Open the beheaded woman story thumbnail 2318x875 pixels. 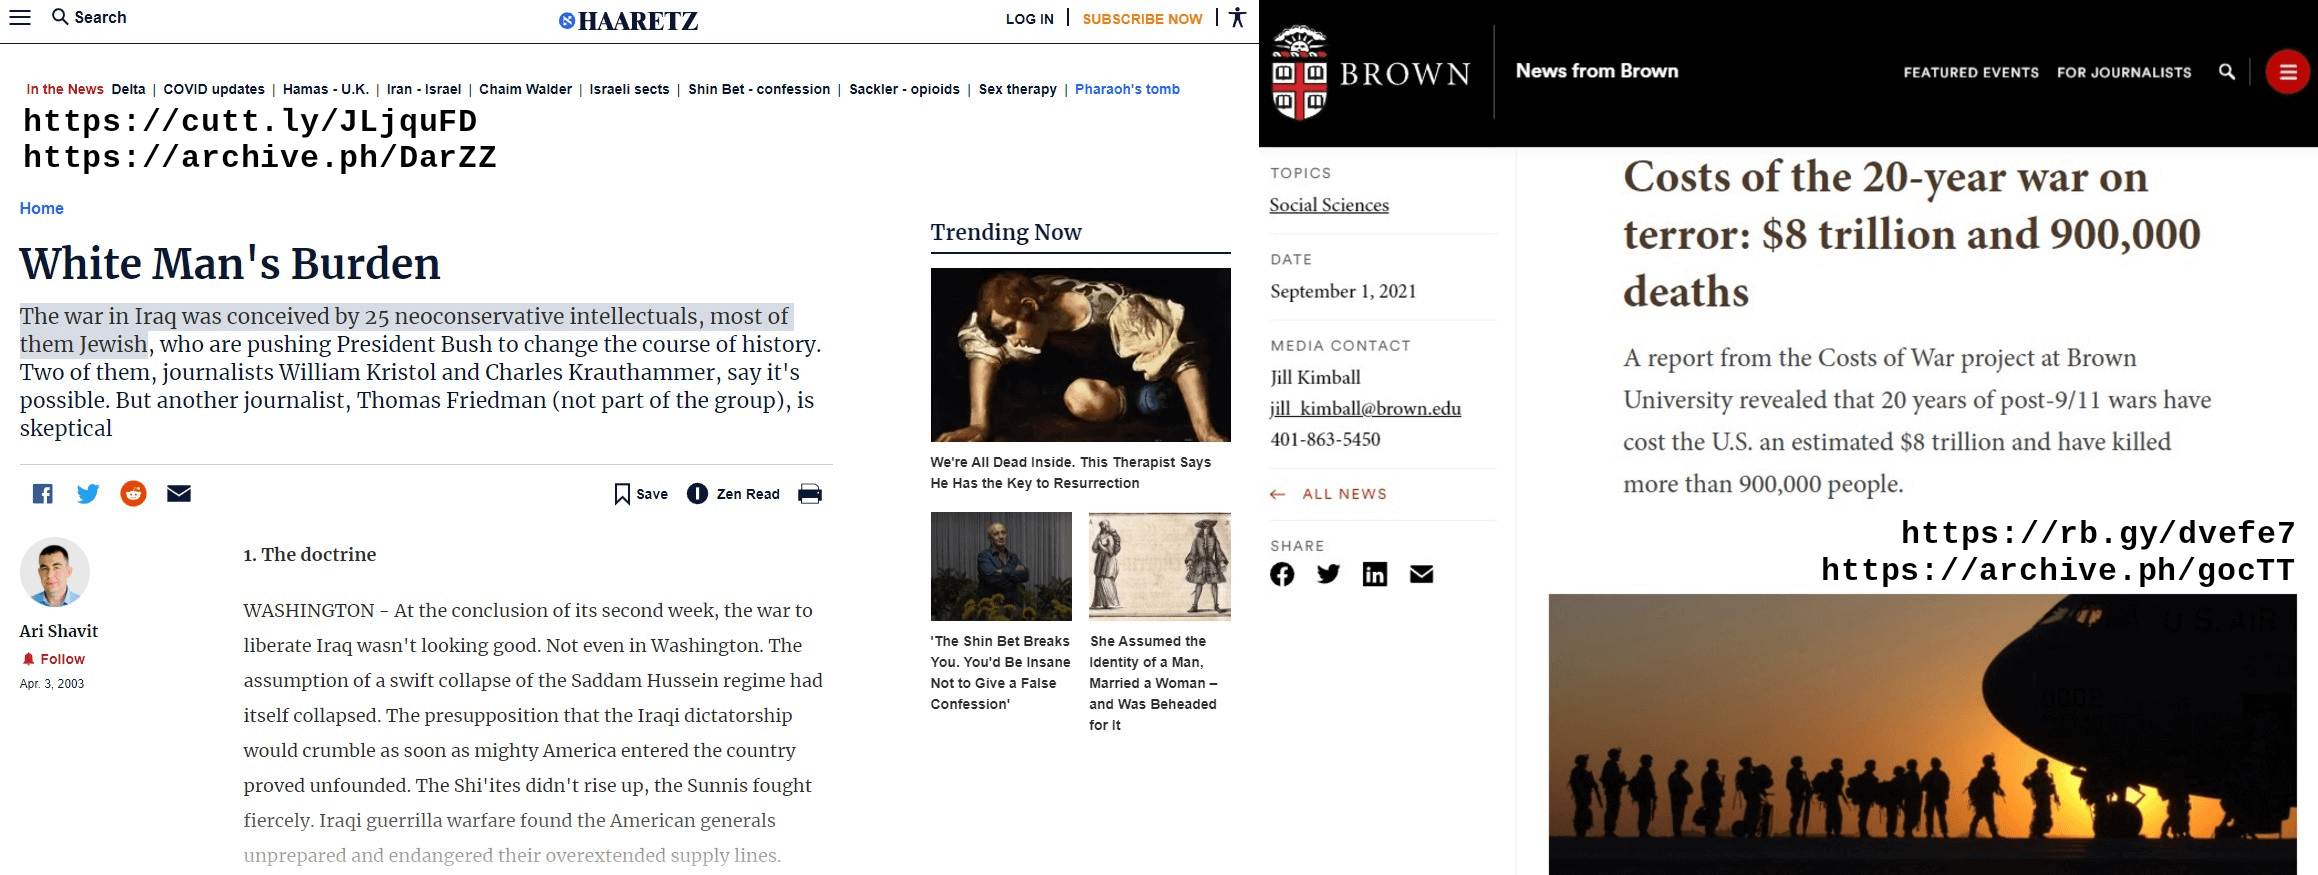click(x=1160, y=566)
